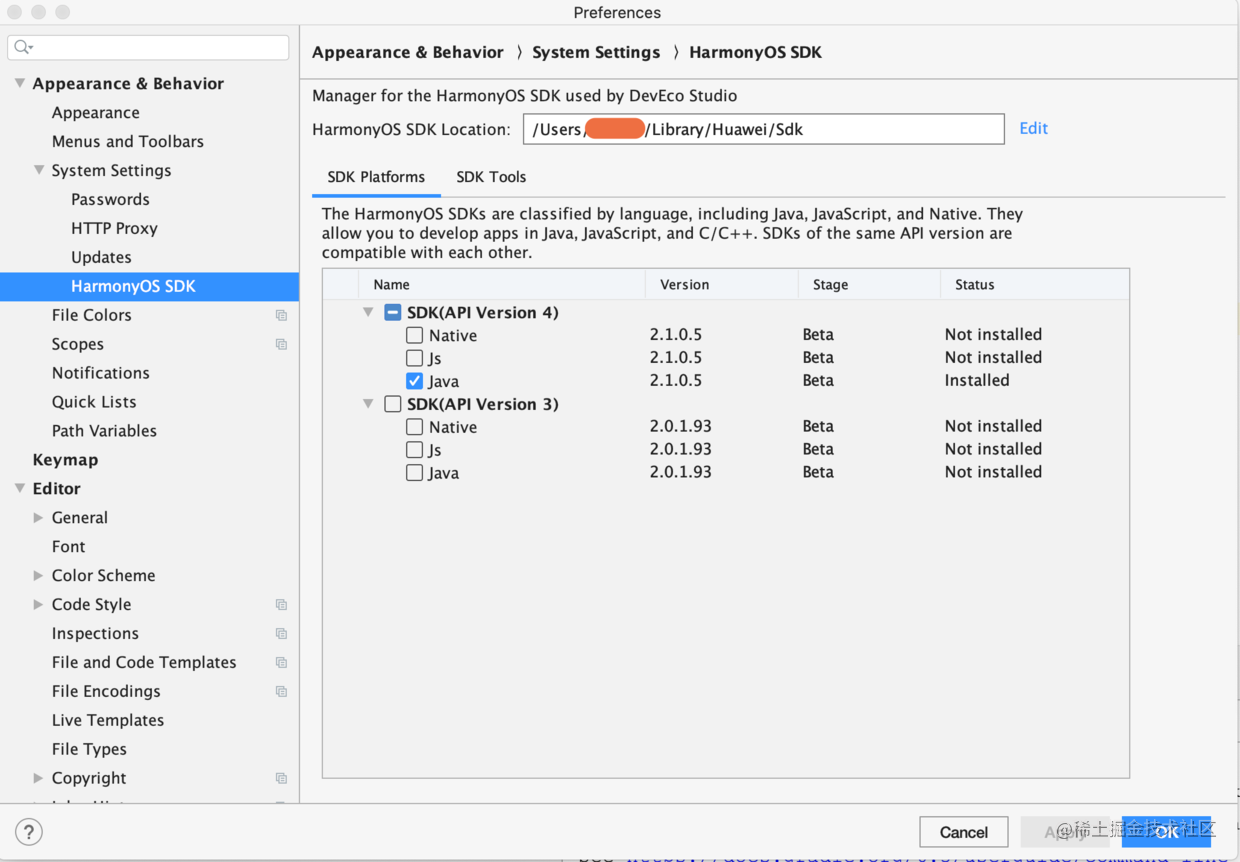Check the Native 2.0.1.93 checkbox
The image size is (1240, 862).
(x=415, y=427)
